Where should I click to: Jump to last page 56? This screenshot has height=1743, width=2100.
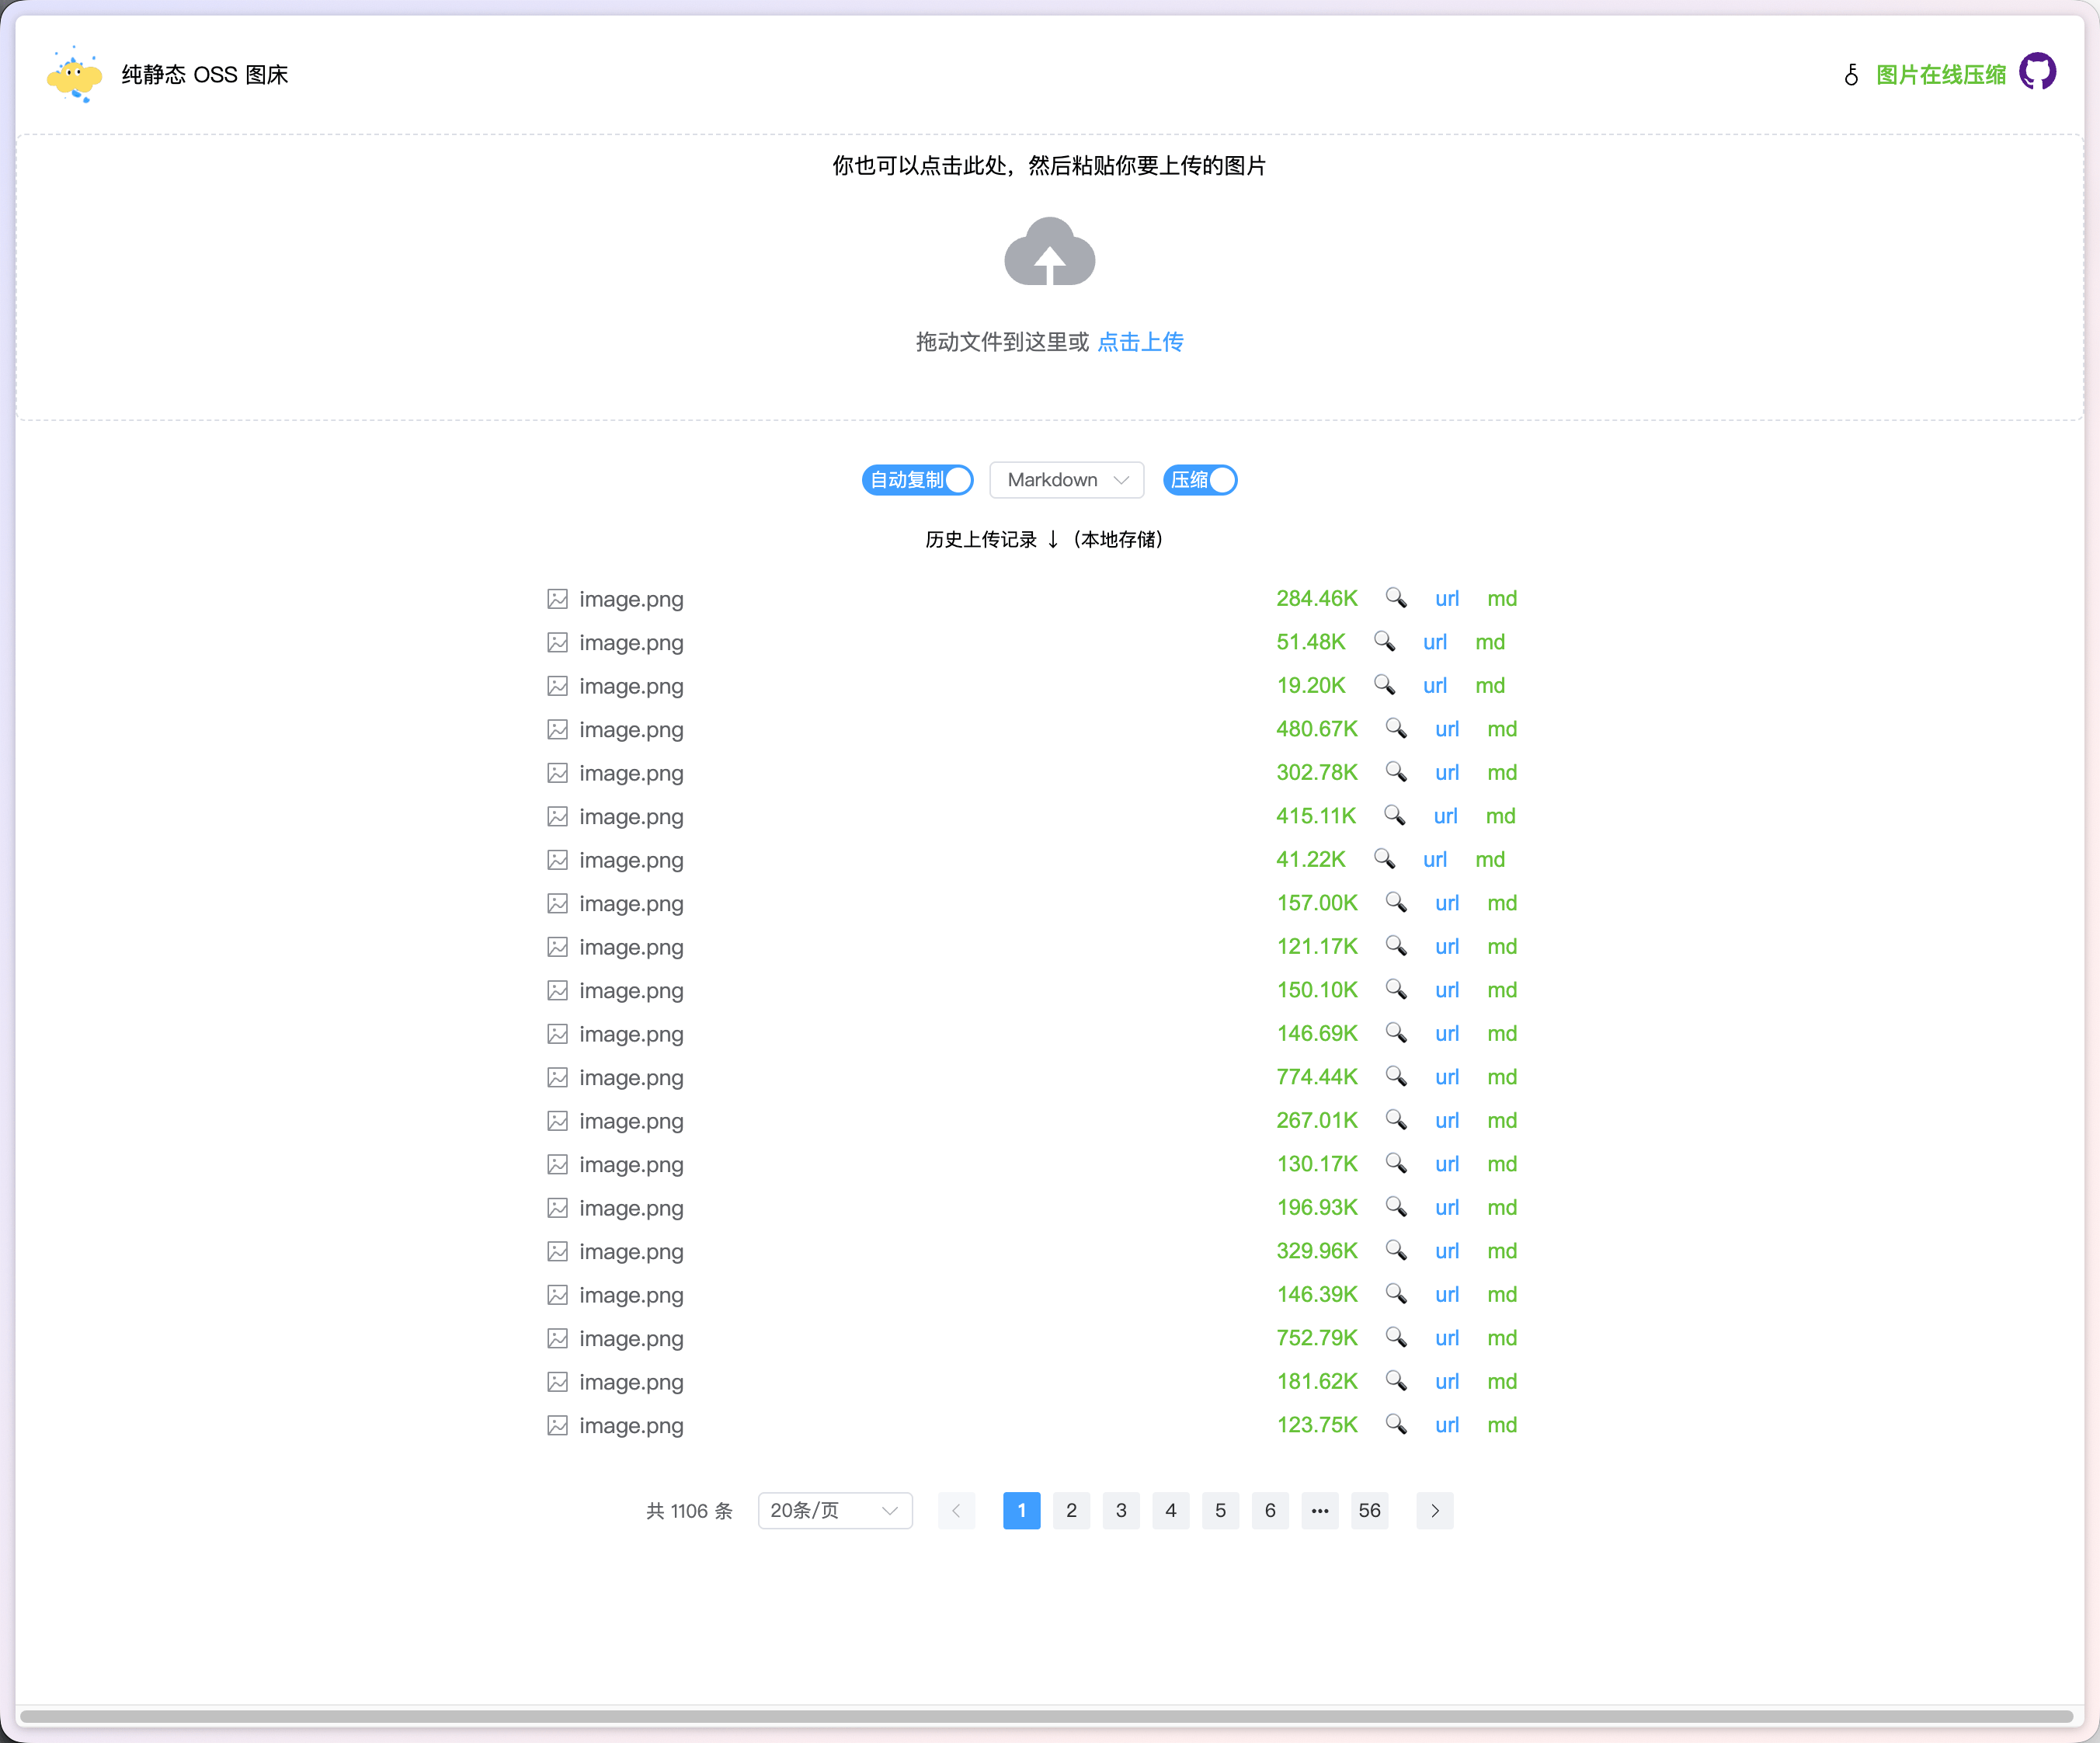click(1369, 1510)
